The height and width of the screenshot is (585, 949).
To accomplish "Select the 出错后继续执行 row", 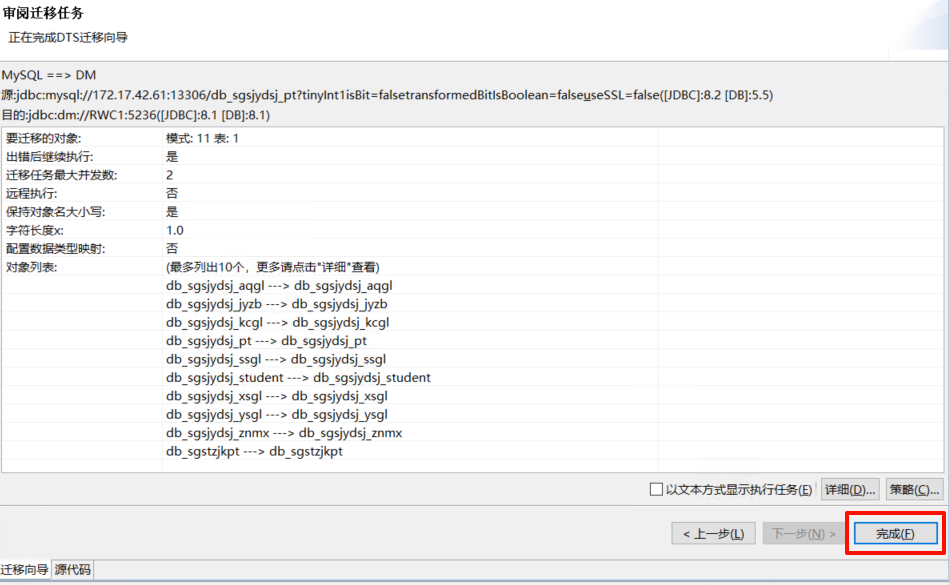I will [50, 157].
